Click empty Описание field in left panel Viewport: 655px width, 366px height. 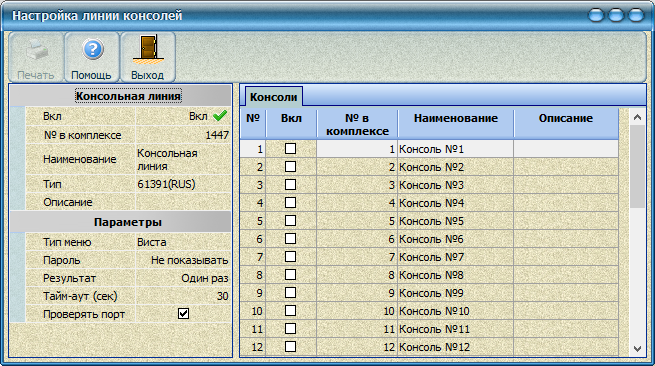tap(183, 202)
